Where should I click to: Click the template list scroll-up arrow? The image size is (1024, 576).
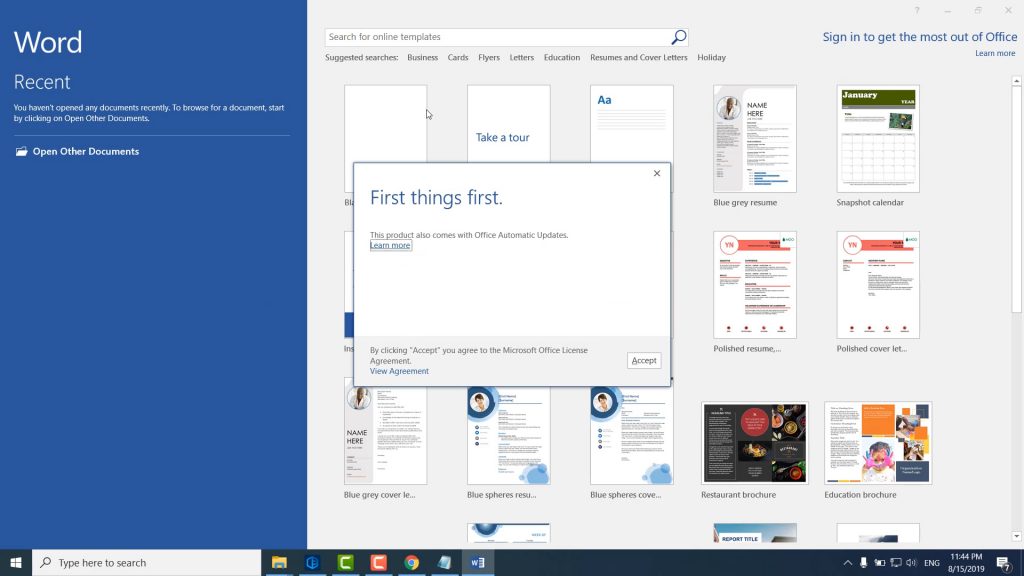(x=1016, y=81)
